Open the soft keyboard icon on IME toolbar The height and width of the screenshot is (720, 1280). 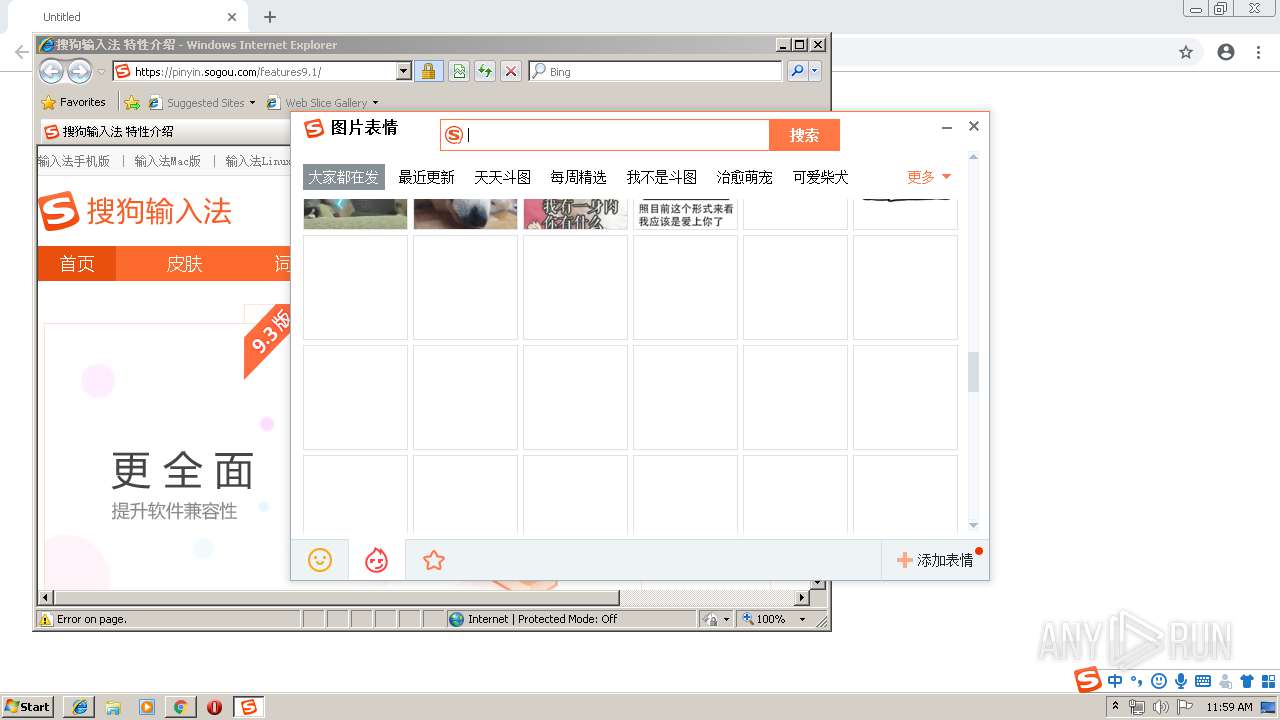(1203, 681)
